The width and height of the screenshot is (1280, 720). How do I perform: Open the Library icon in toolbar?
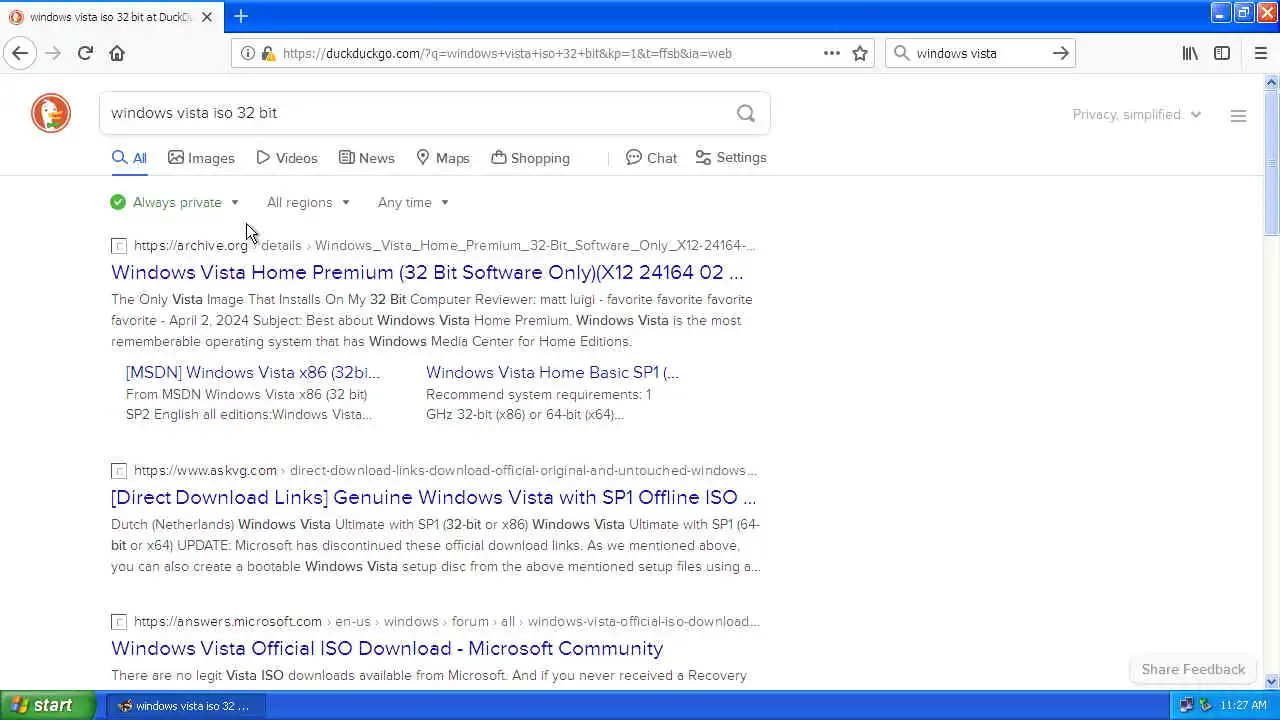click(x=1190, y=53)
